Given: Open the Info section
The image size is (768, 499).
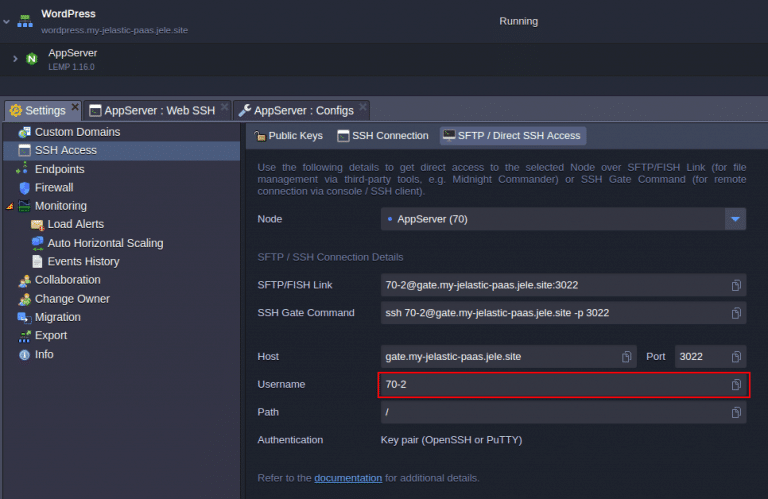Looking at the screenshot, I should 121,355.
